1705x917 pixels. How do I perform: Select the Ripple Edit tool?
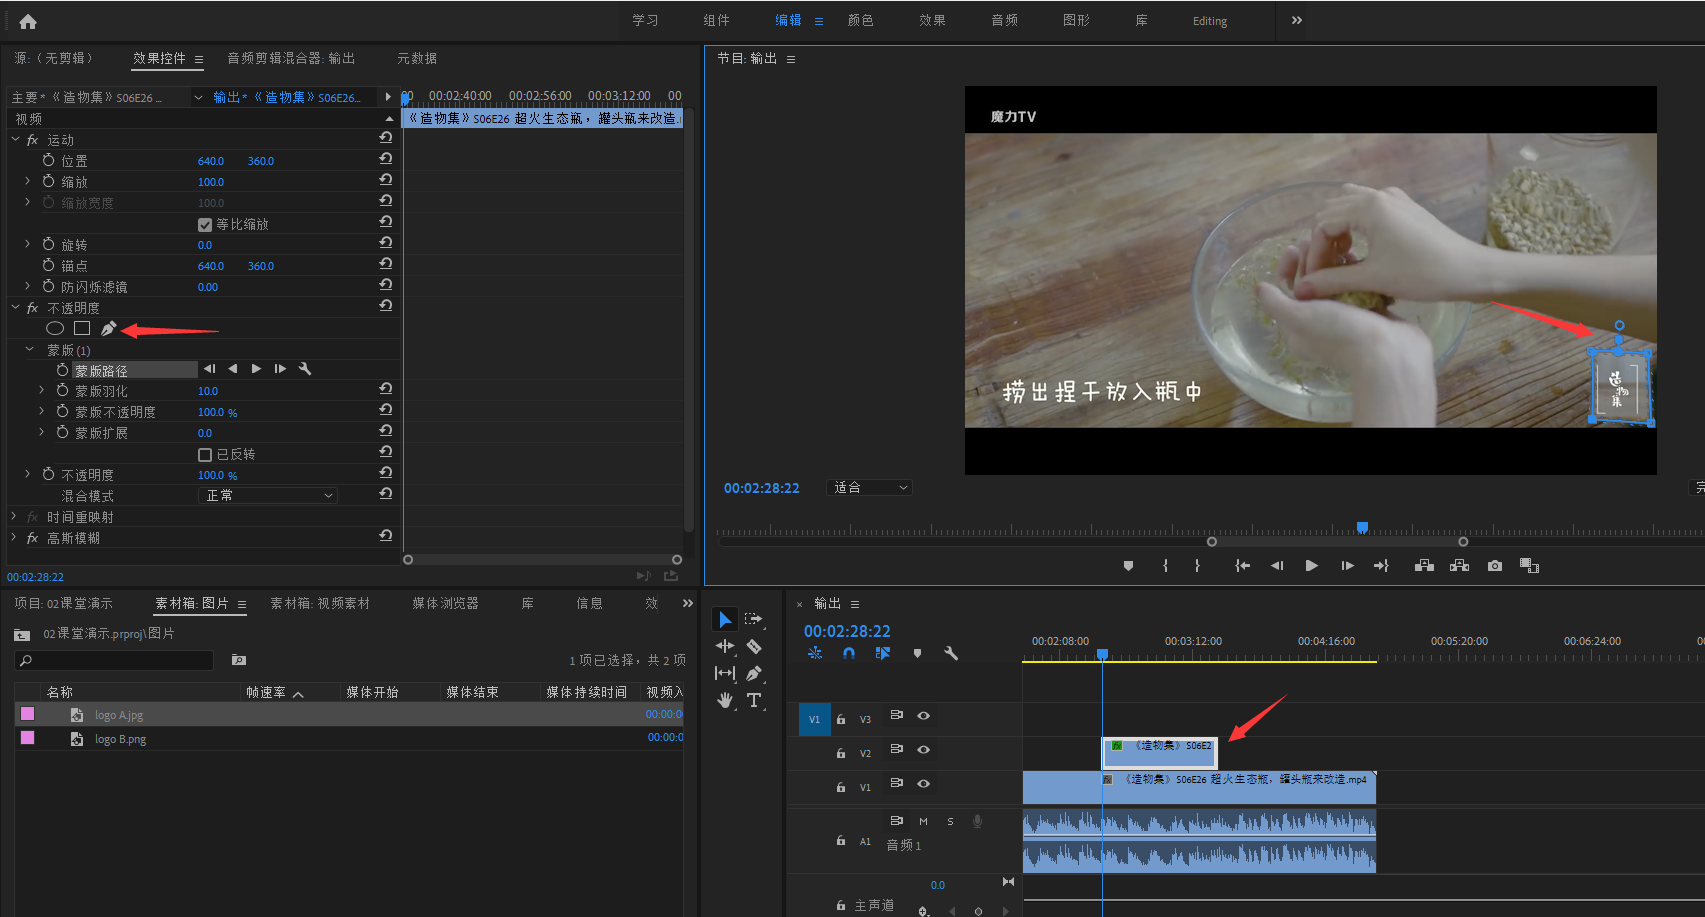[x=725, y=646]
